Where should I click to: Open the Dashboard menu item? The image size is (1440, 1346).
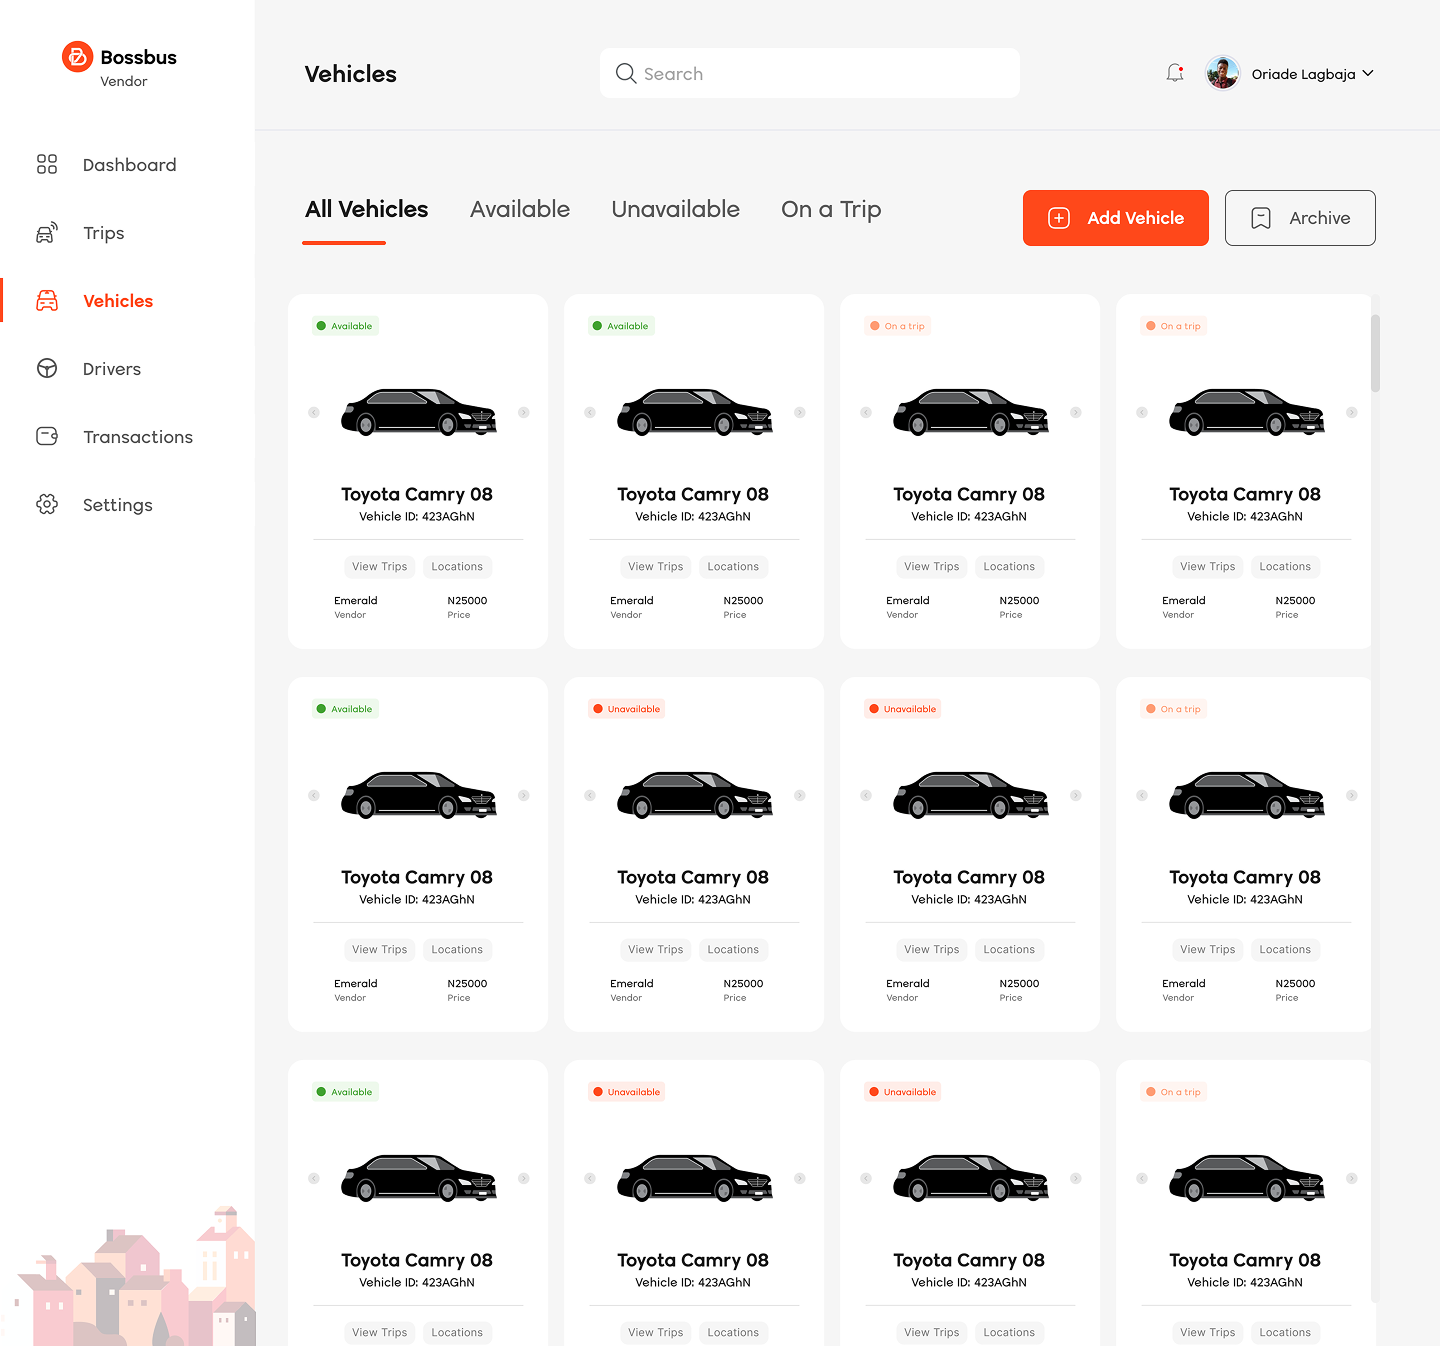click(128, 164)
